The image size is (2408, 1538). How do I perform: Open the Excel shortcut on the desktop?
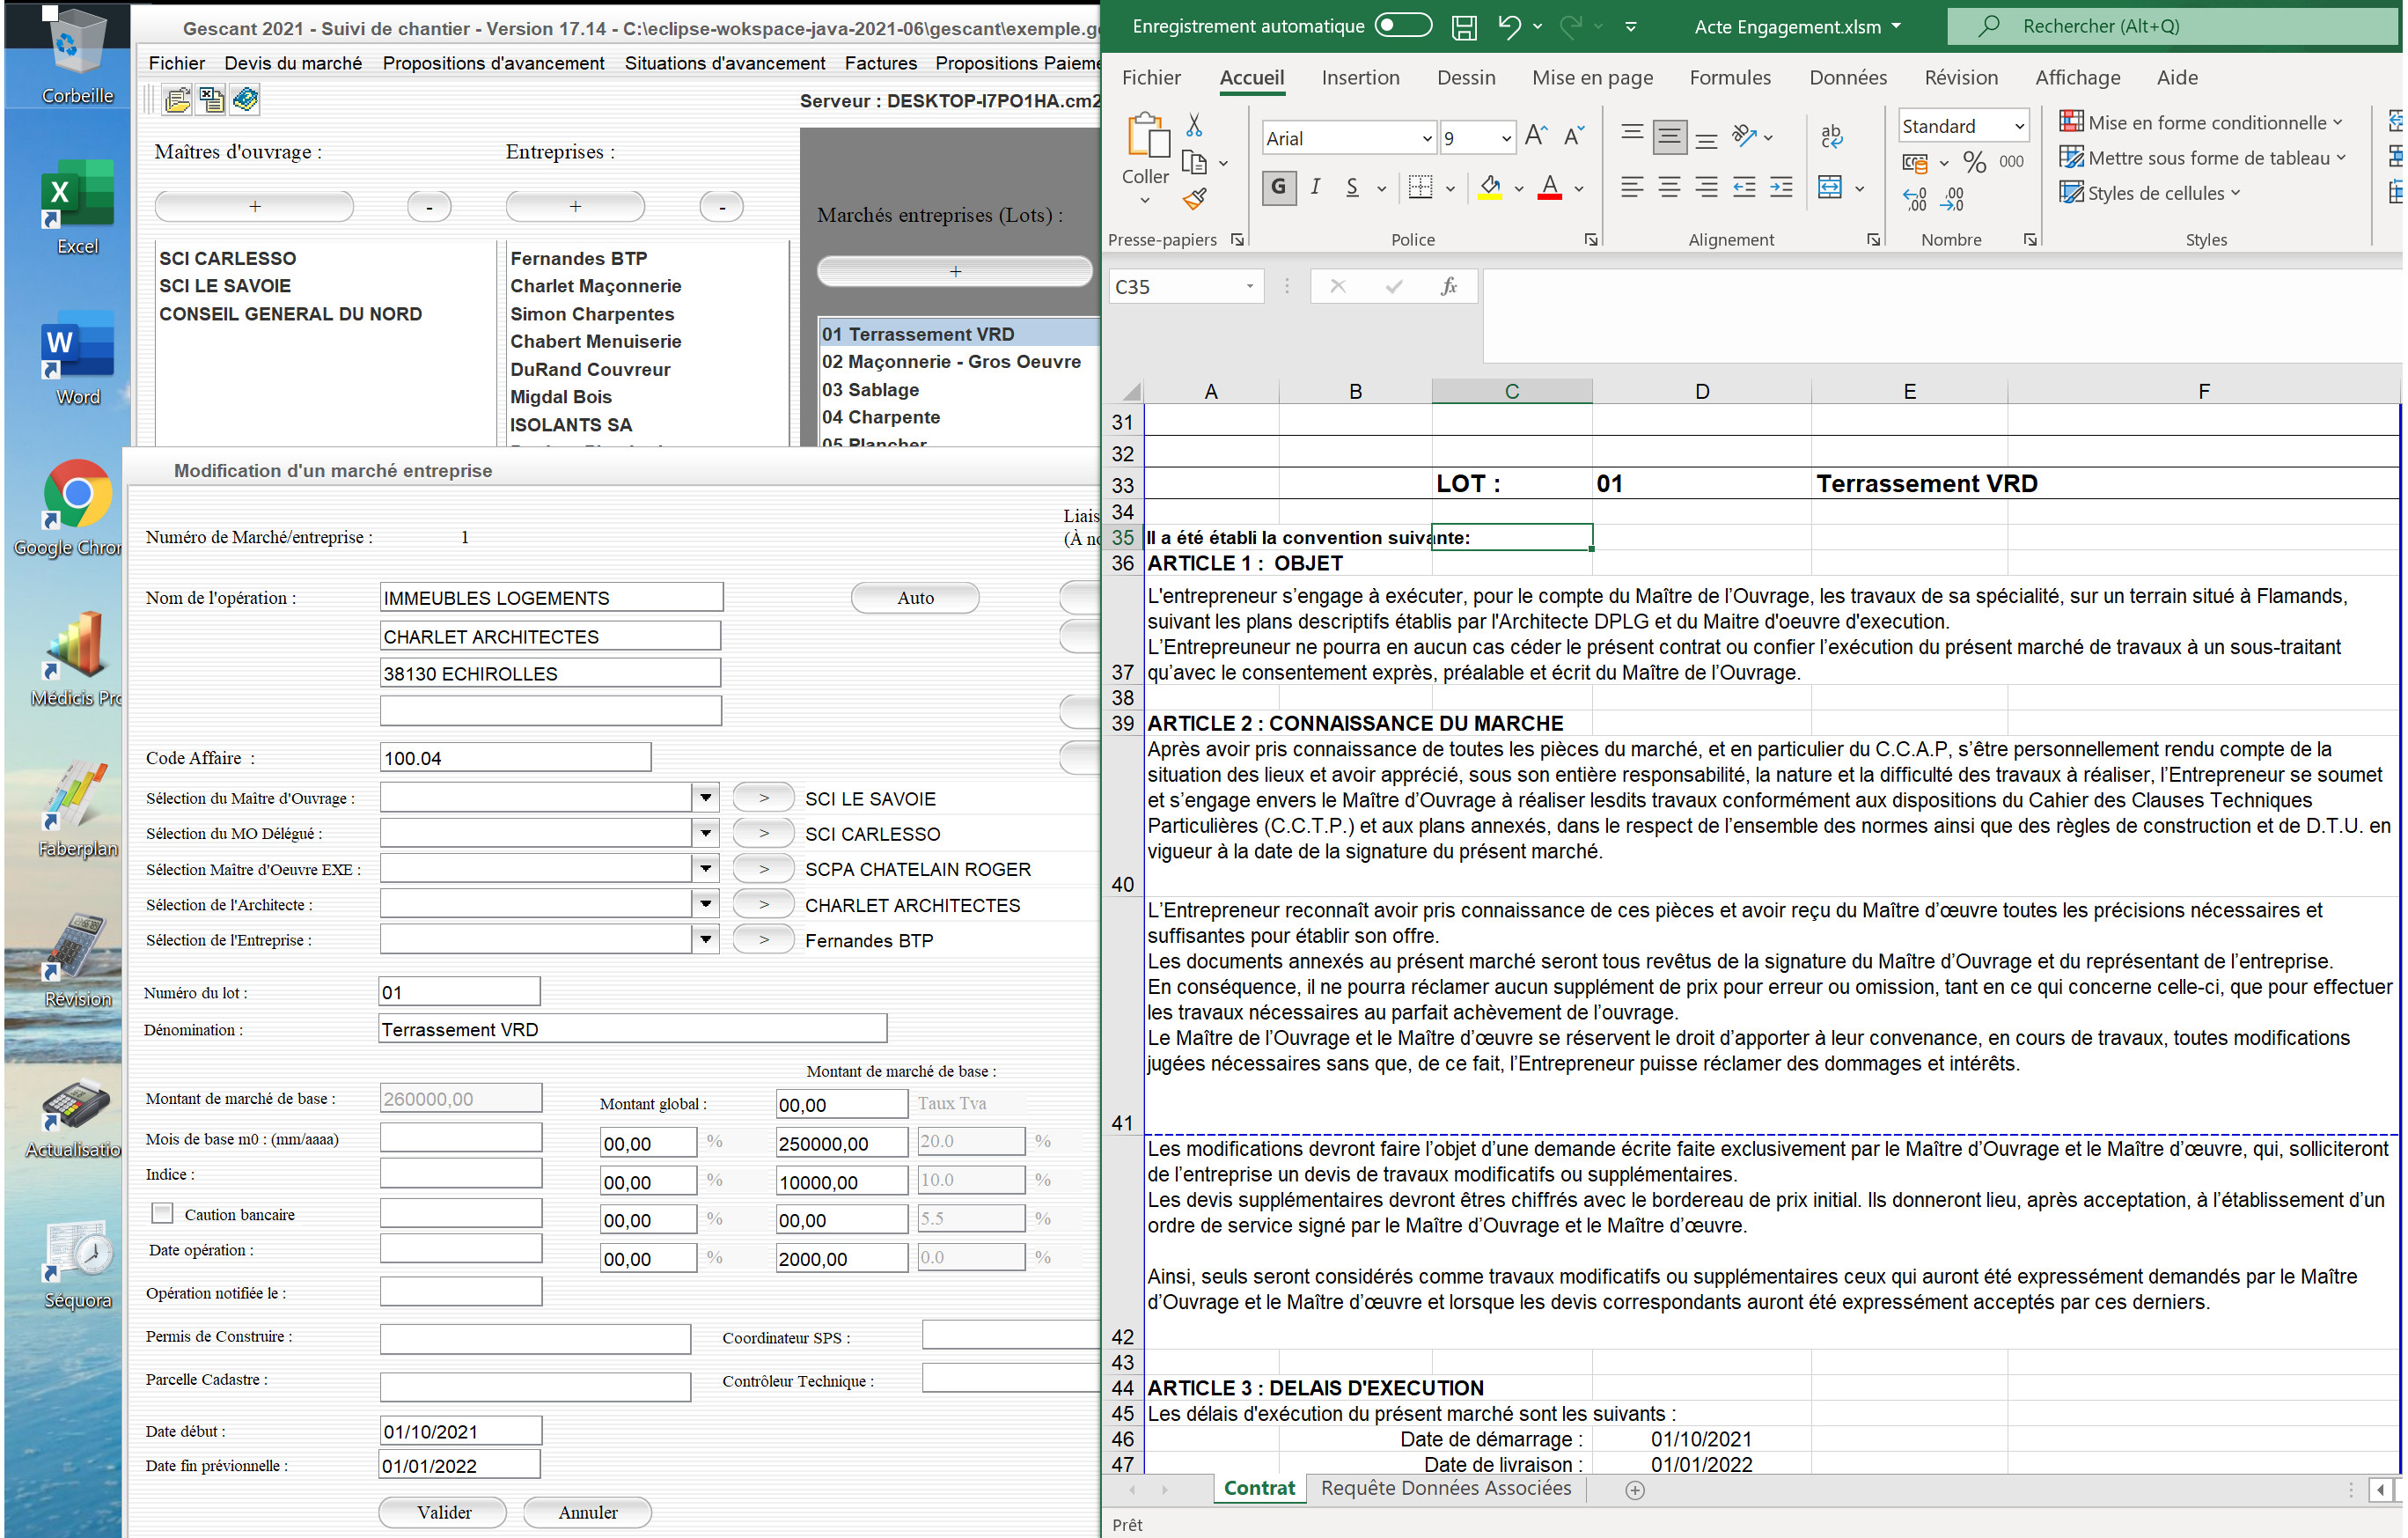[77, 207]
